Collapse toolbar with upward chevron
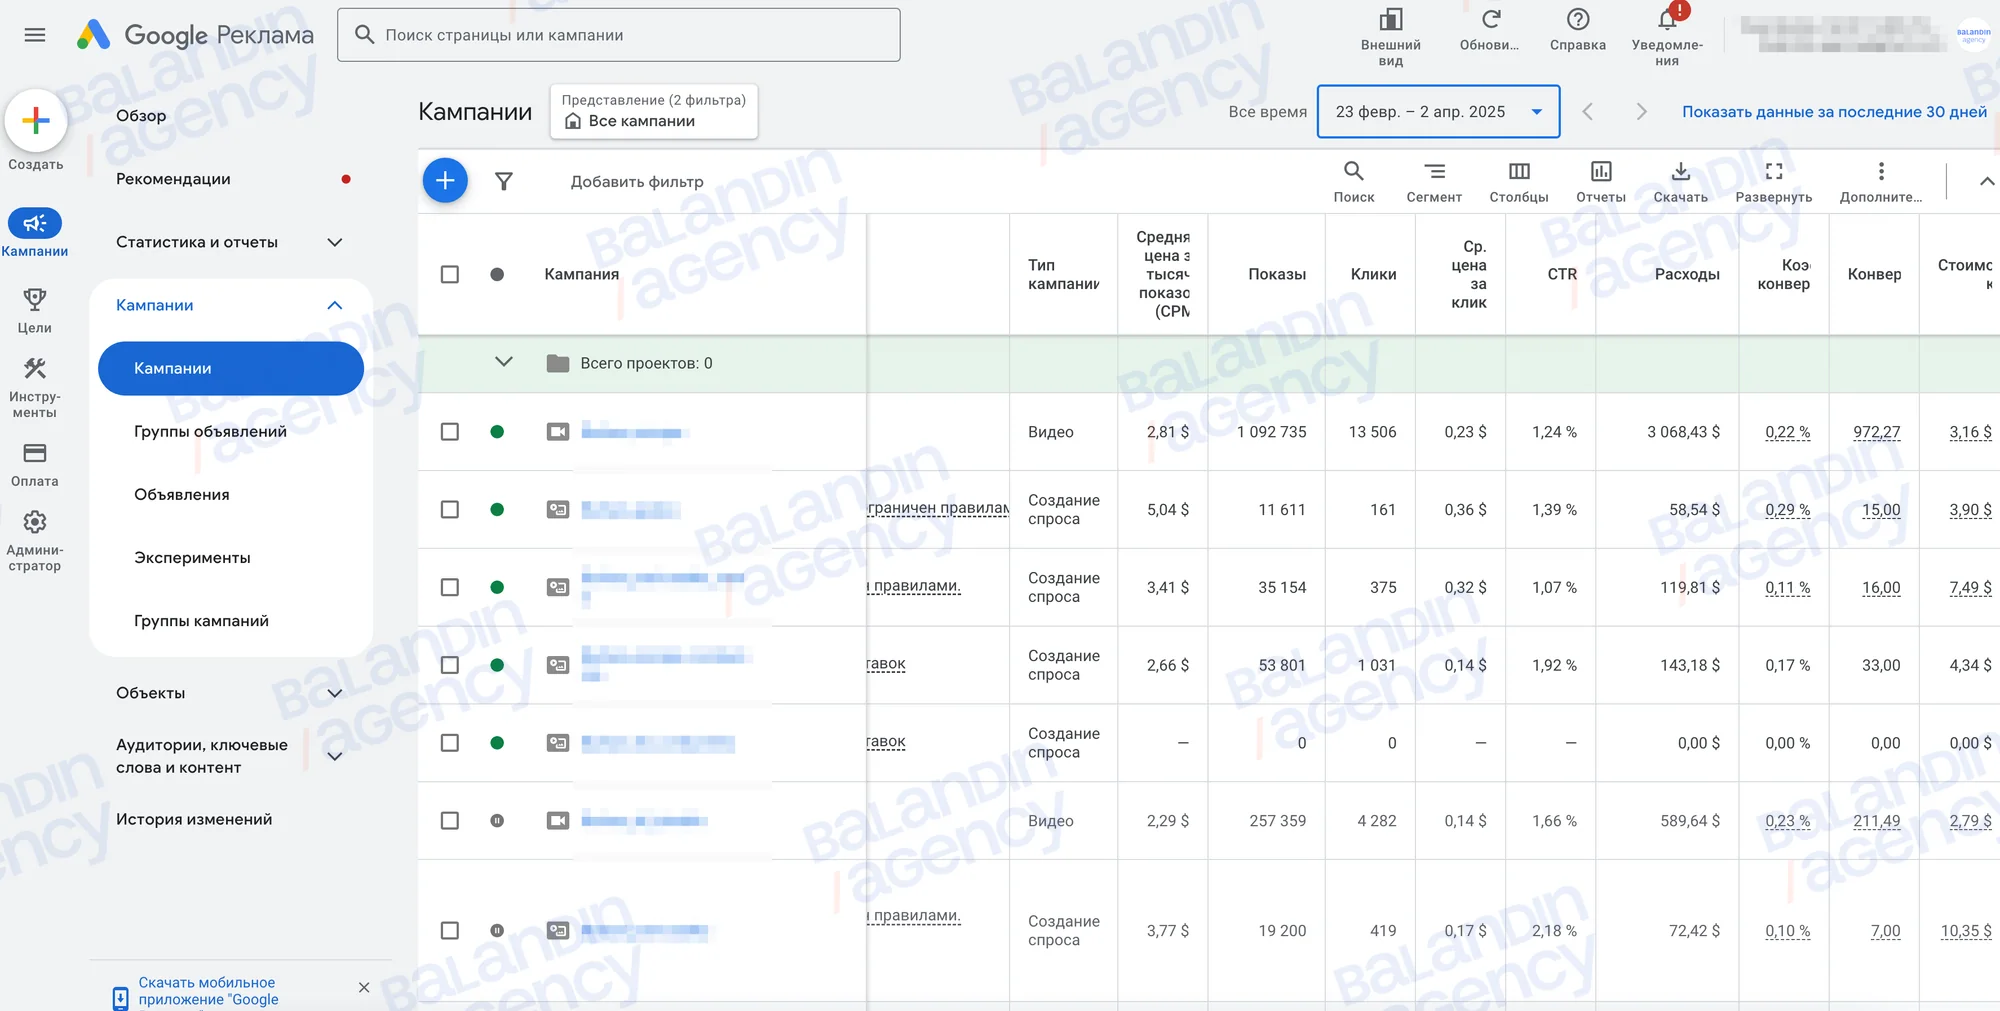Viewport: 2000px width, 1011px height. click(1986, 181)
